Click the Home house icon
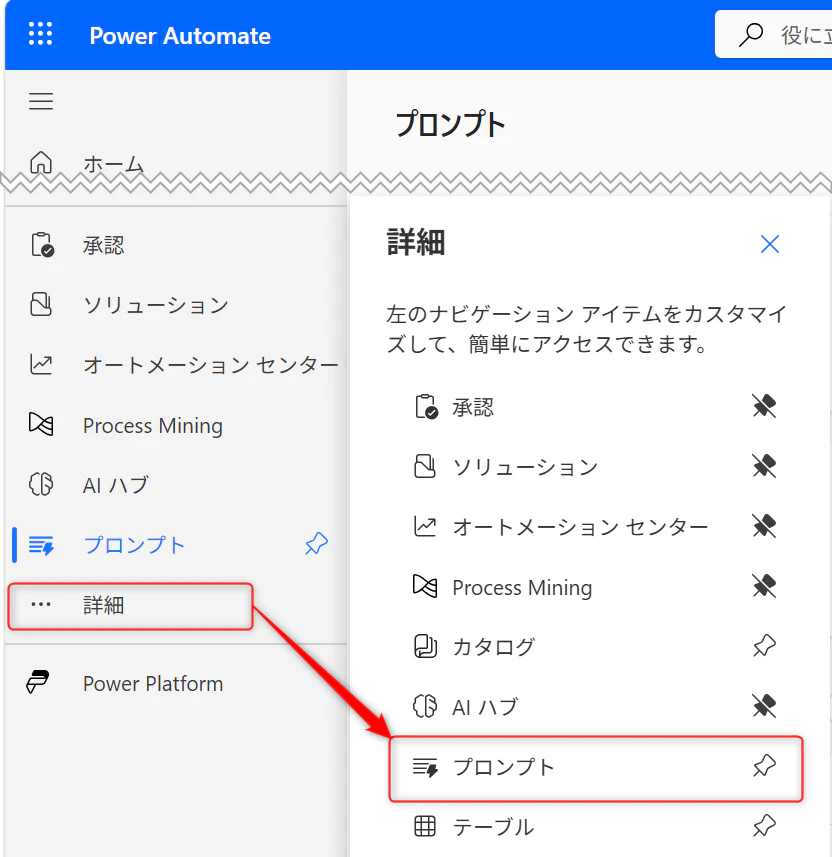Viewport: 832px width, 857px height. [x=41, y=163]
